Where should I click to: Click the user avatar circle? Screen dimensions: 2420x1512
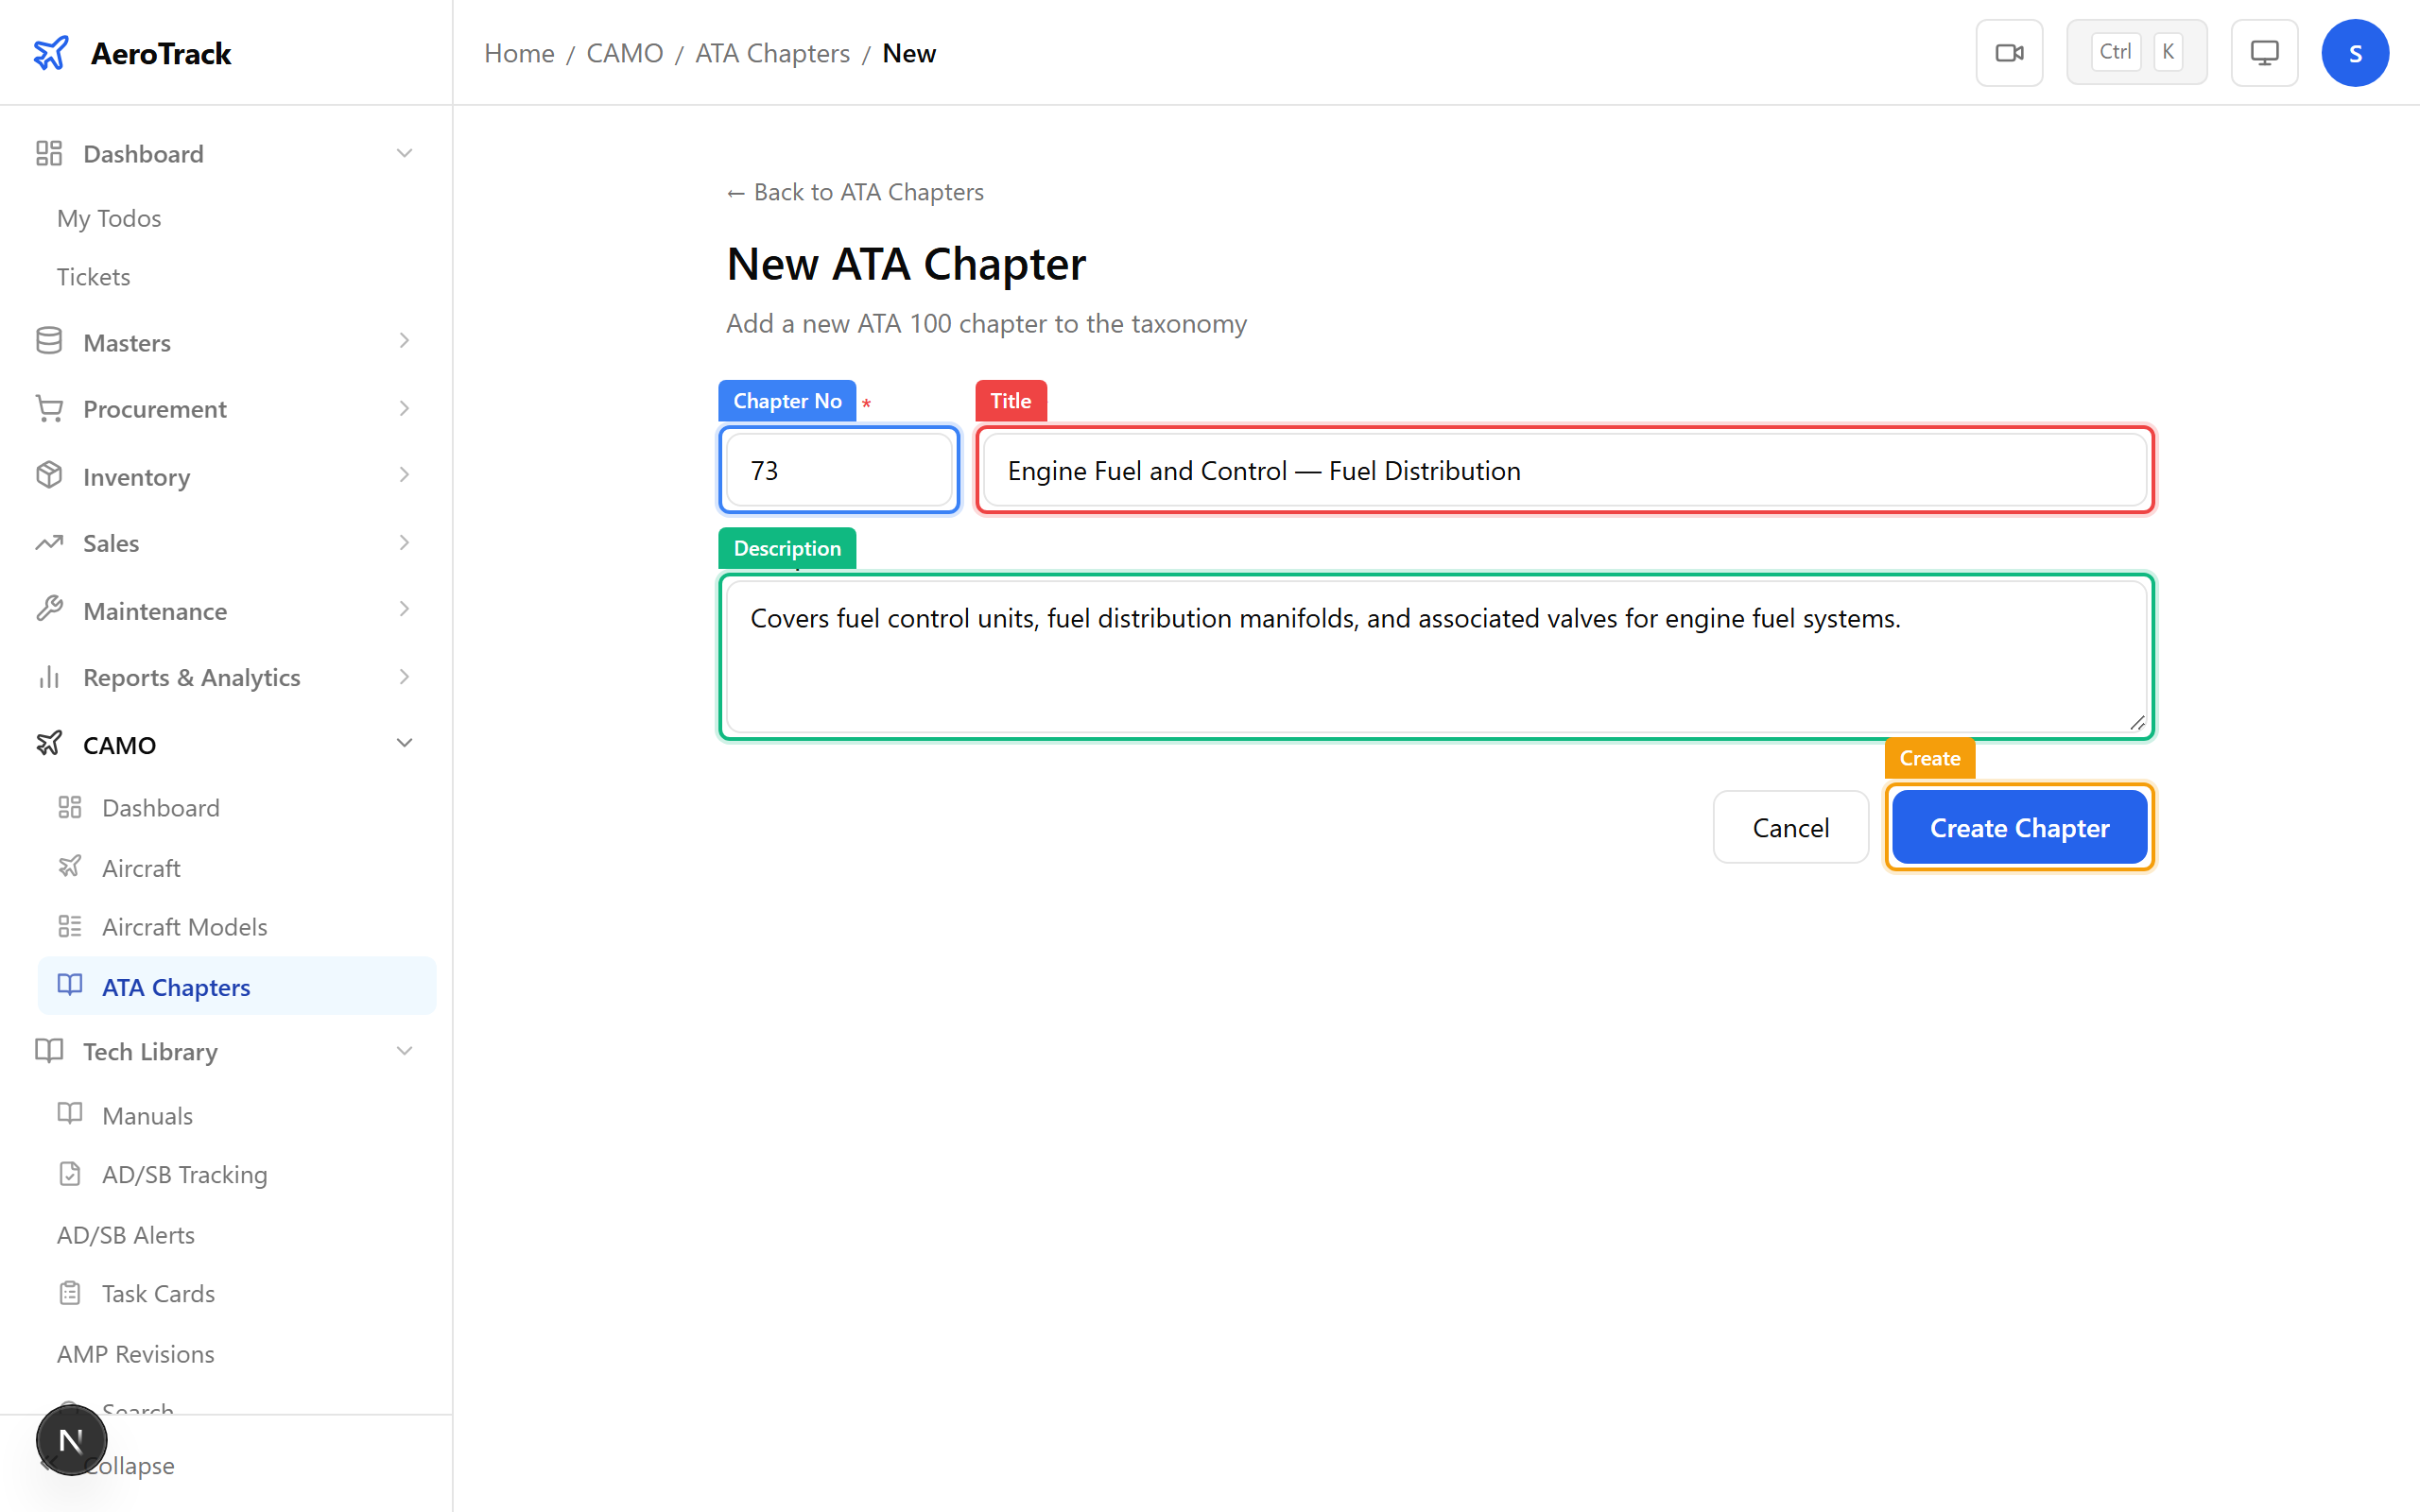click(2355, 52)
